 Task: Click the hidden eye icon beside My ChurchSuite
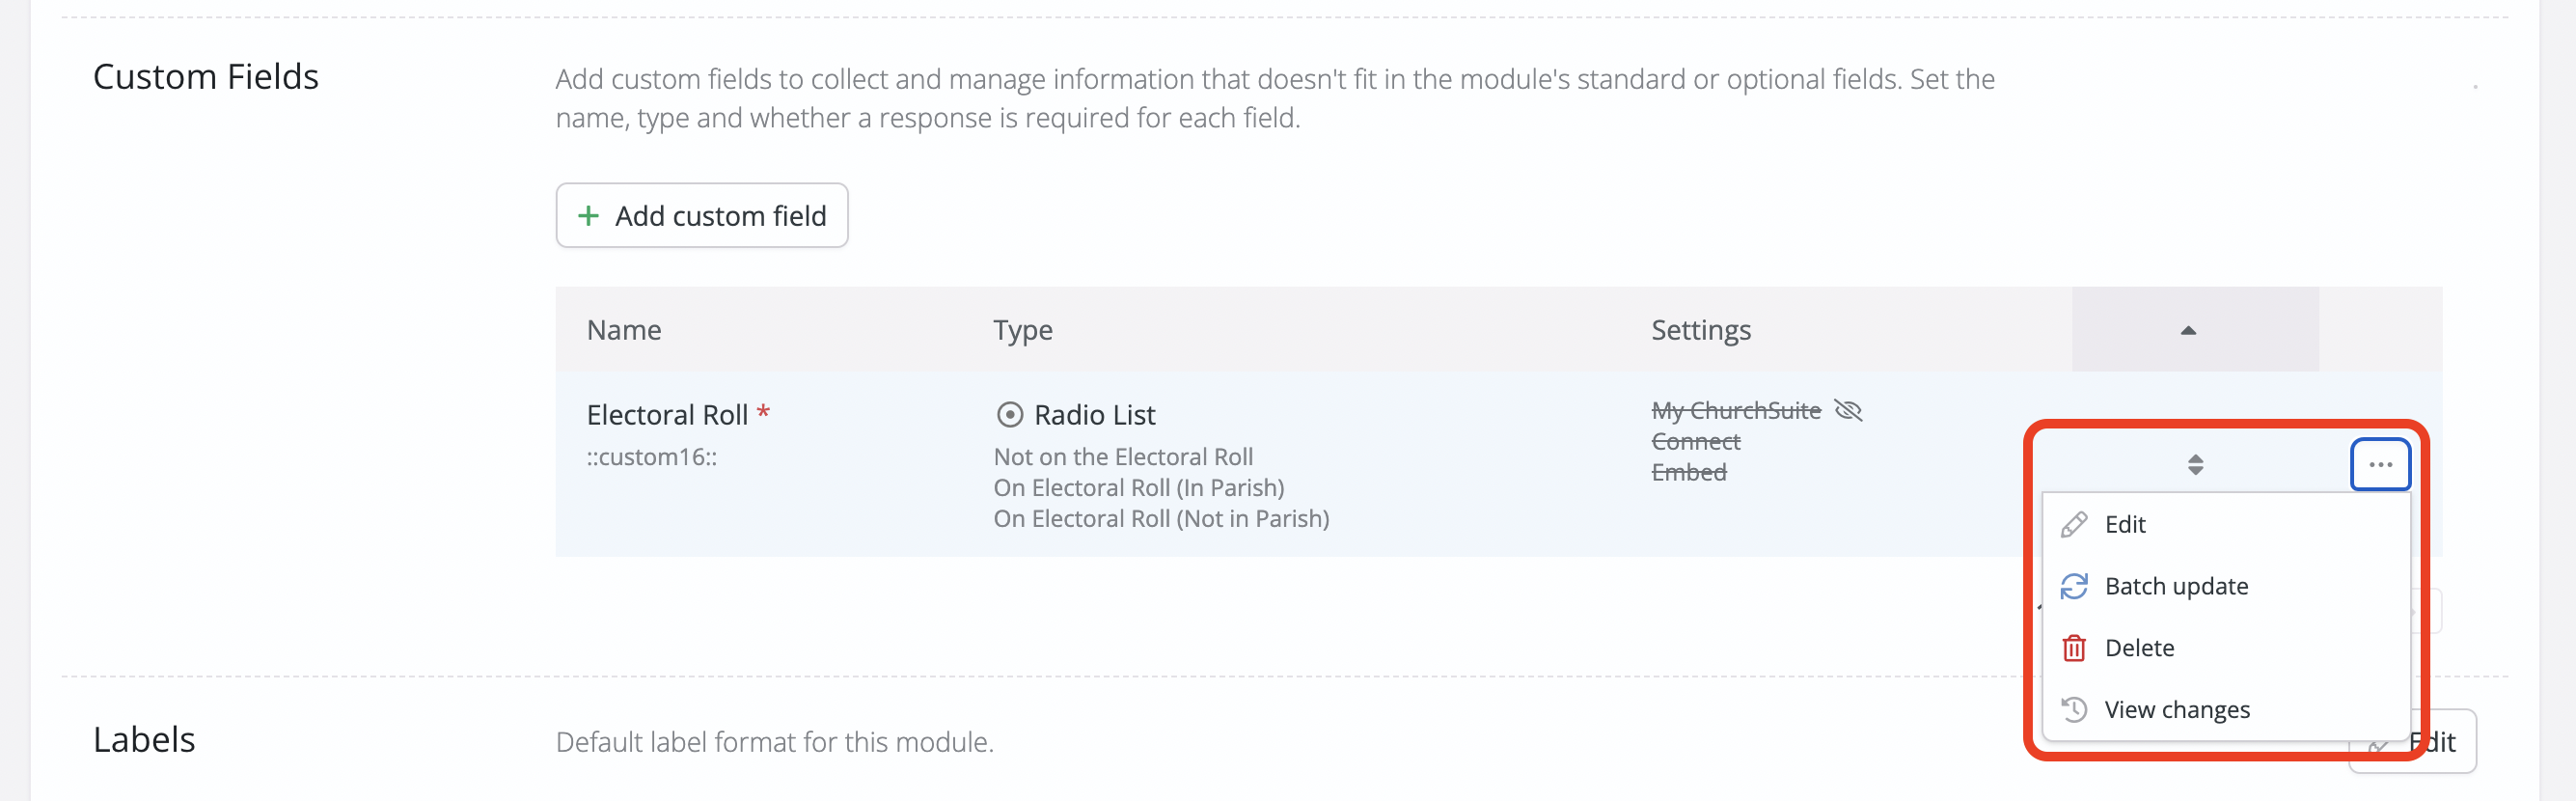1848,411
